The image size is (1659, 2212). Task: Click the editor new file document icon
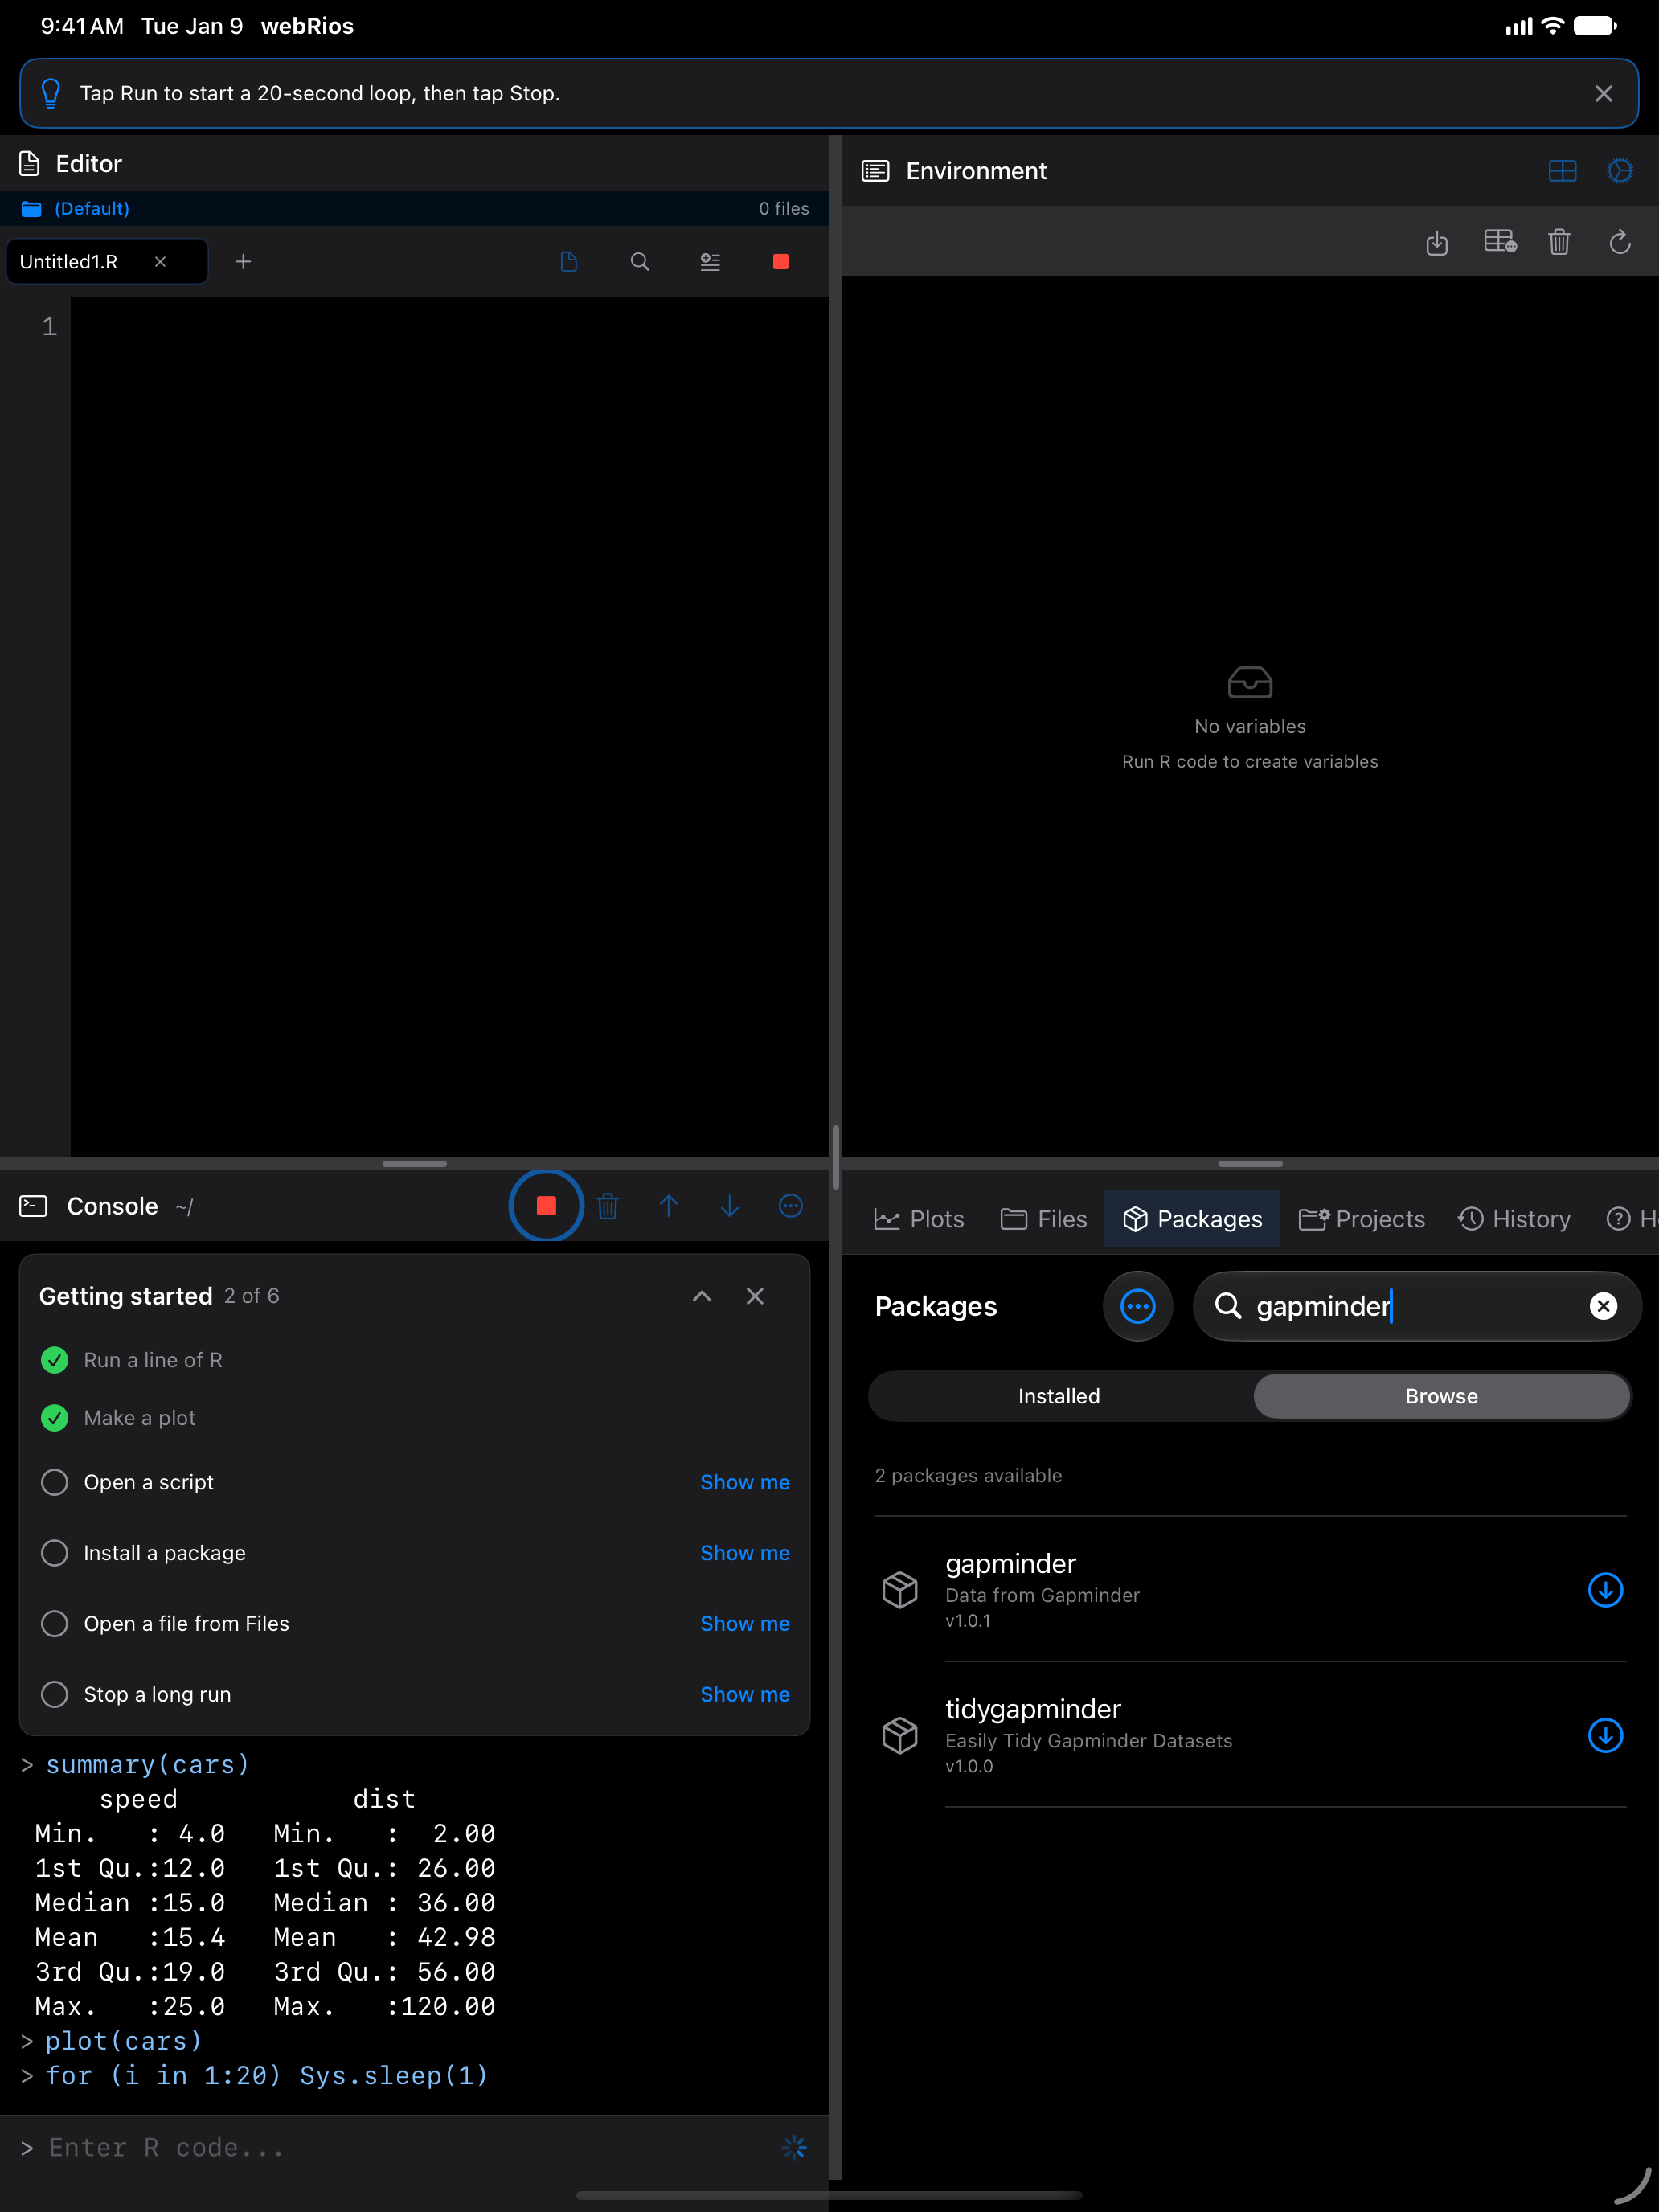tap(569, 262)
